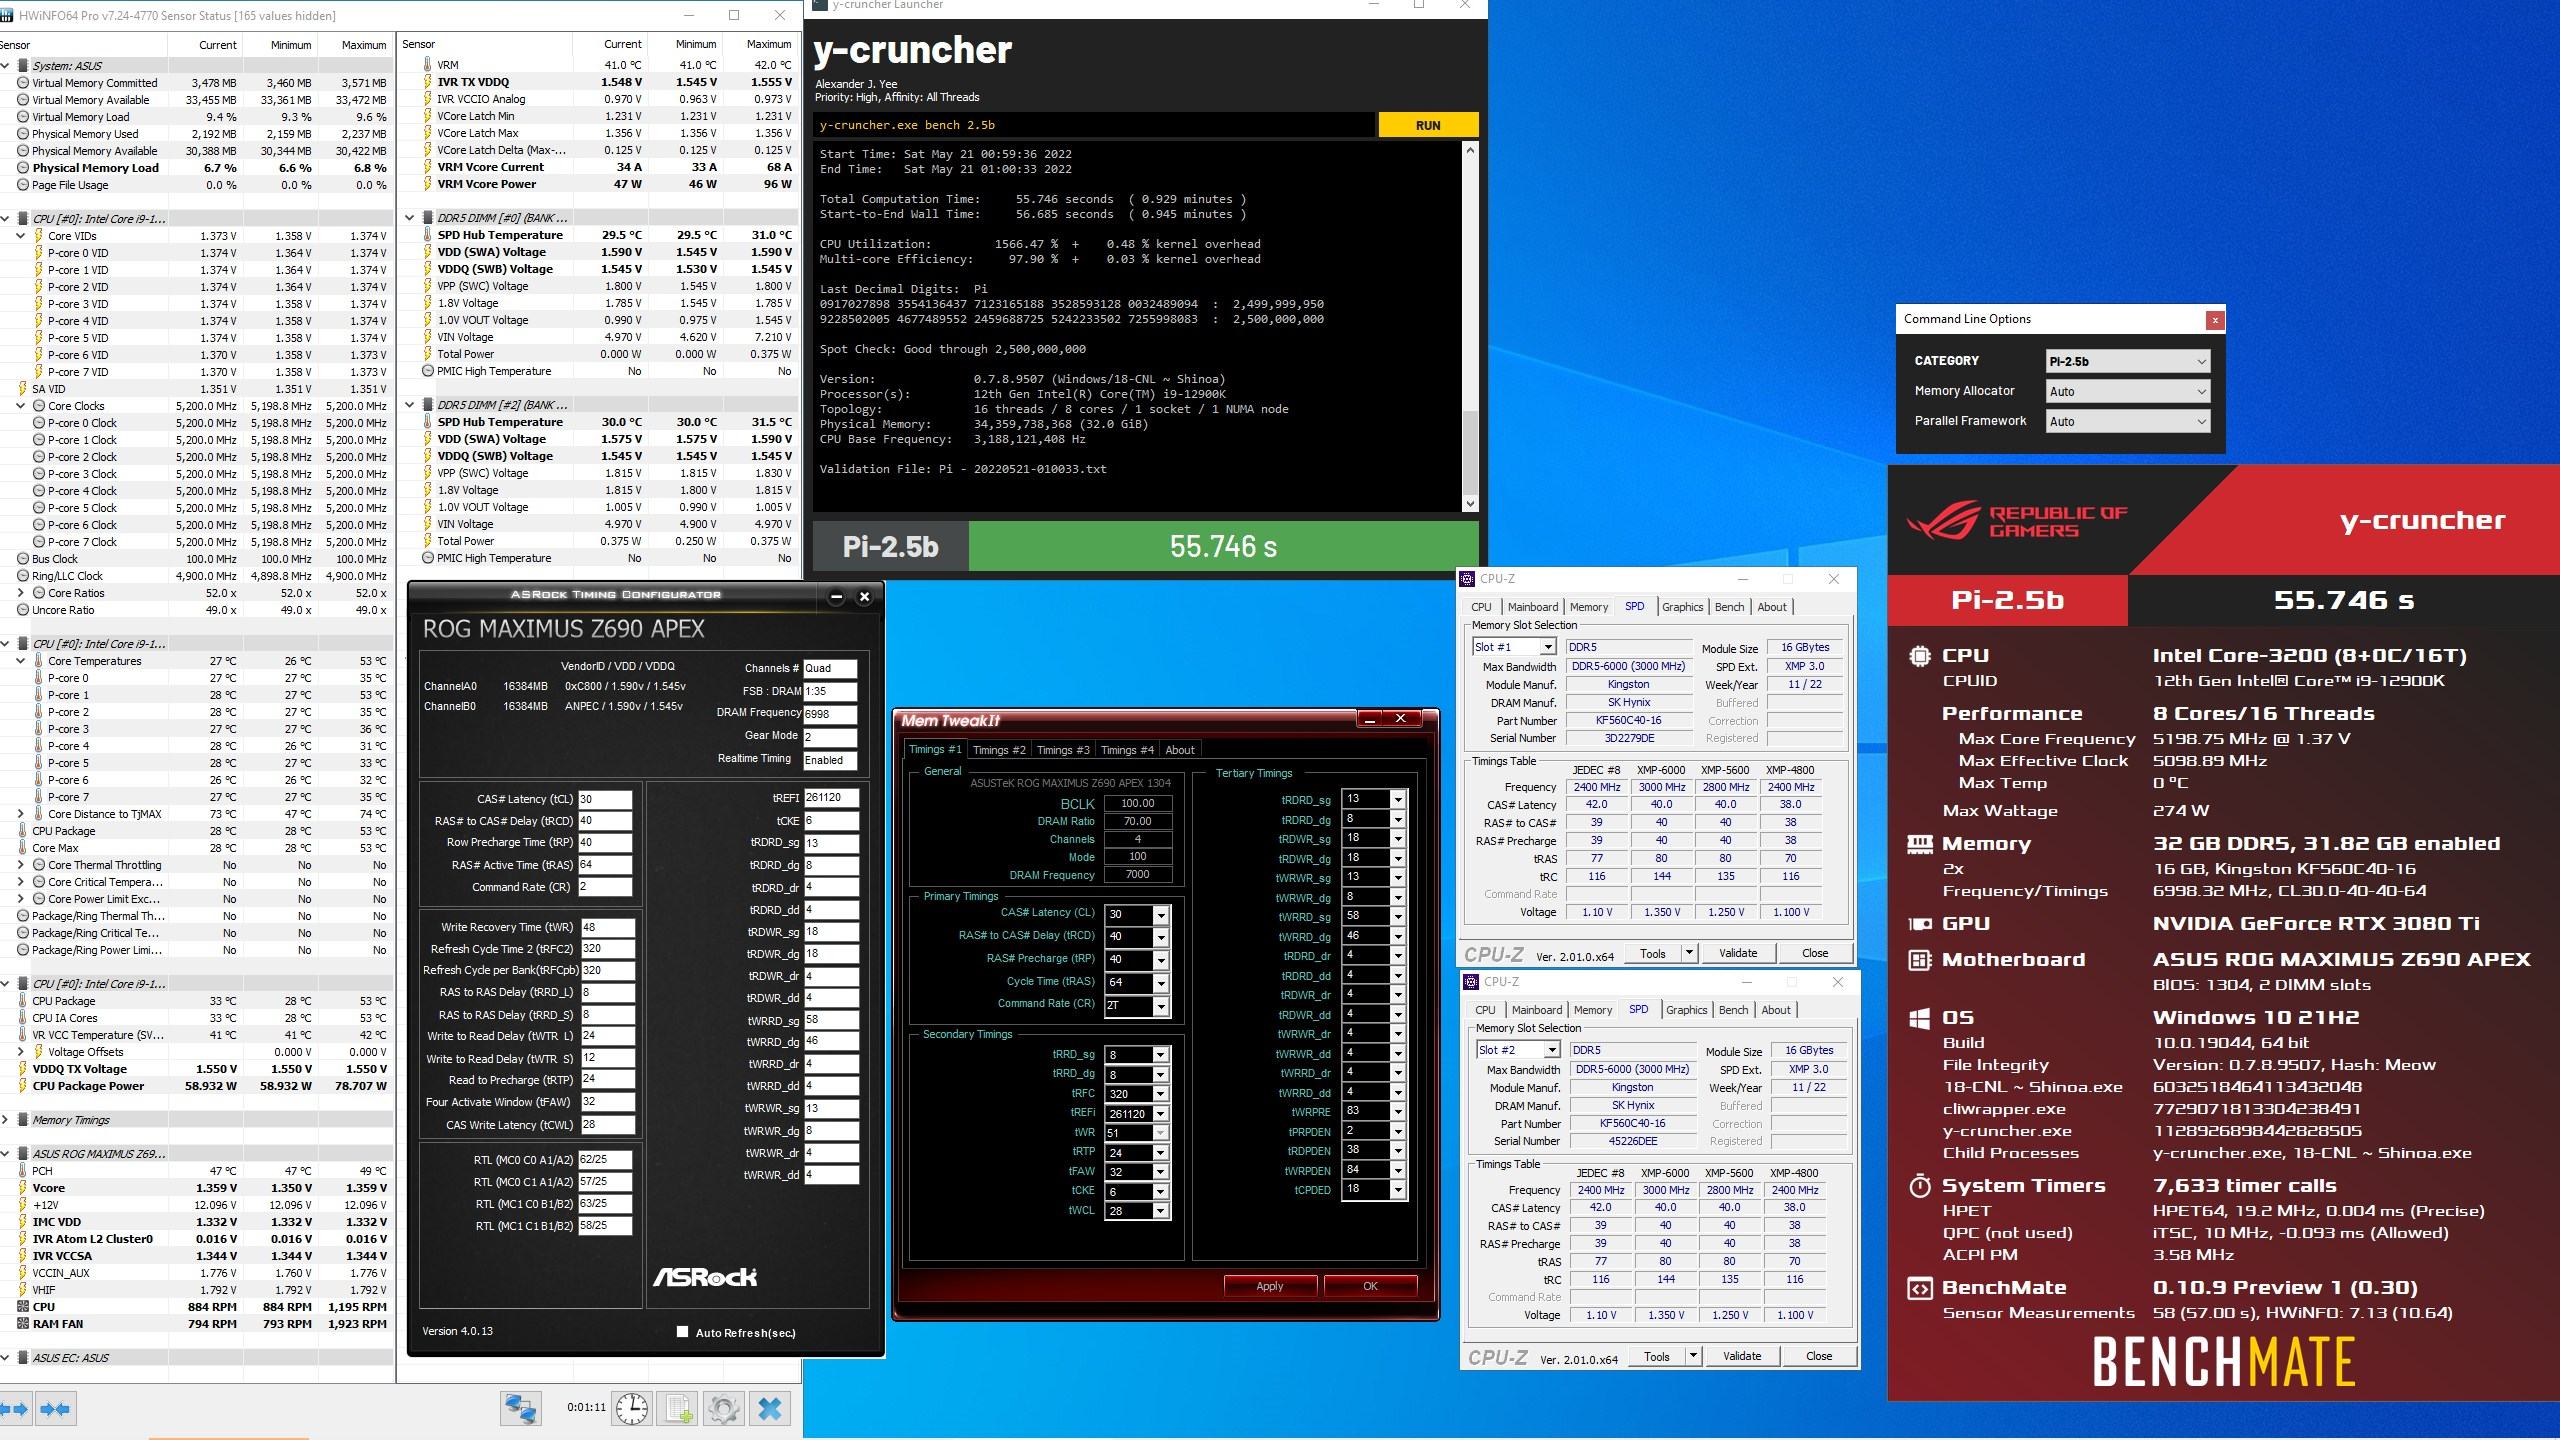Screen dimensions: 2560x1440
Task: Click RAM FAN sensor fan icon
Action: (x=22, y=1324)
